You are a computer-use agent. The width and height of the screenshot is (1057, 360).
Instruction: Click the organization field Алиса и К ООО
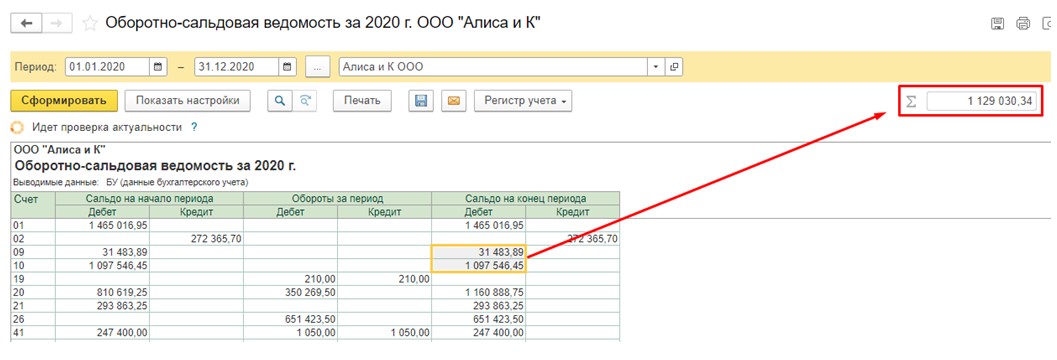coord(493,67)
